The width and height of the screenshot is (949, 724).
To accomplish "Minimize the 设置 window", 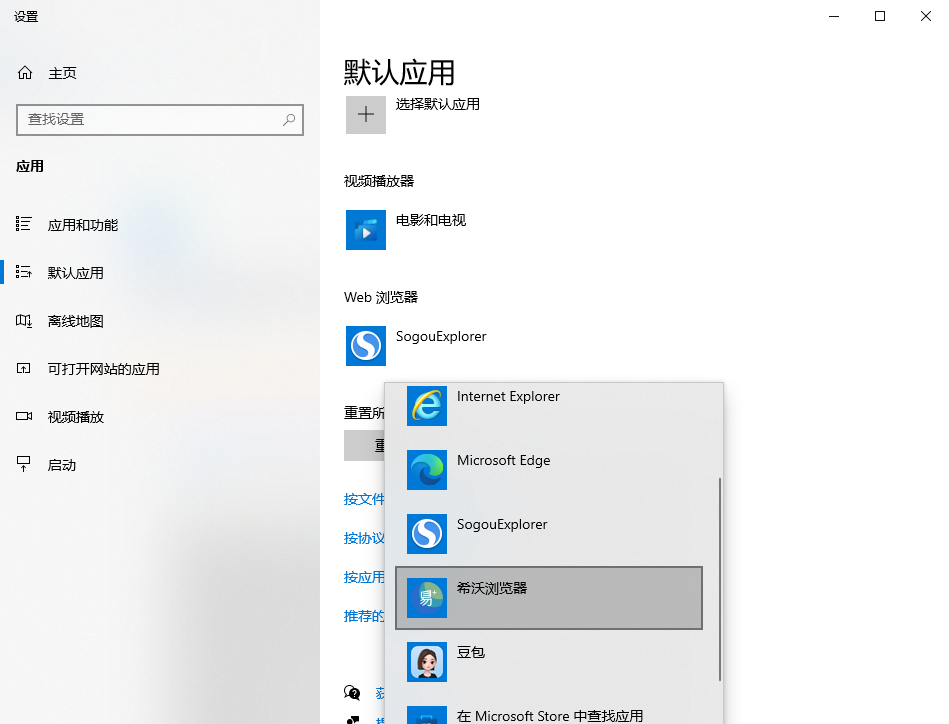I will click(x=834, y=16).
